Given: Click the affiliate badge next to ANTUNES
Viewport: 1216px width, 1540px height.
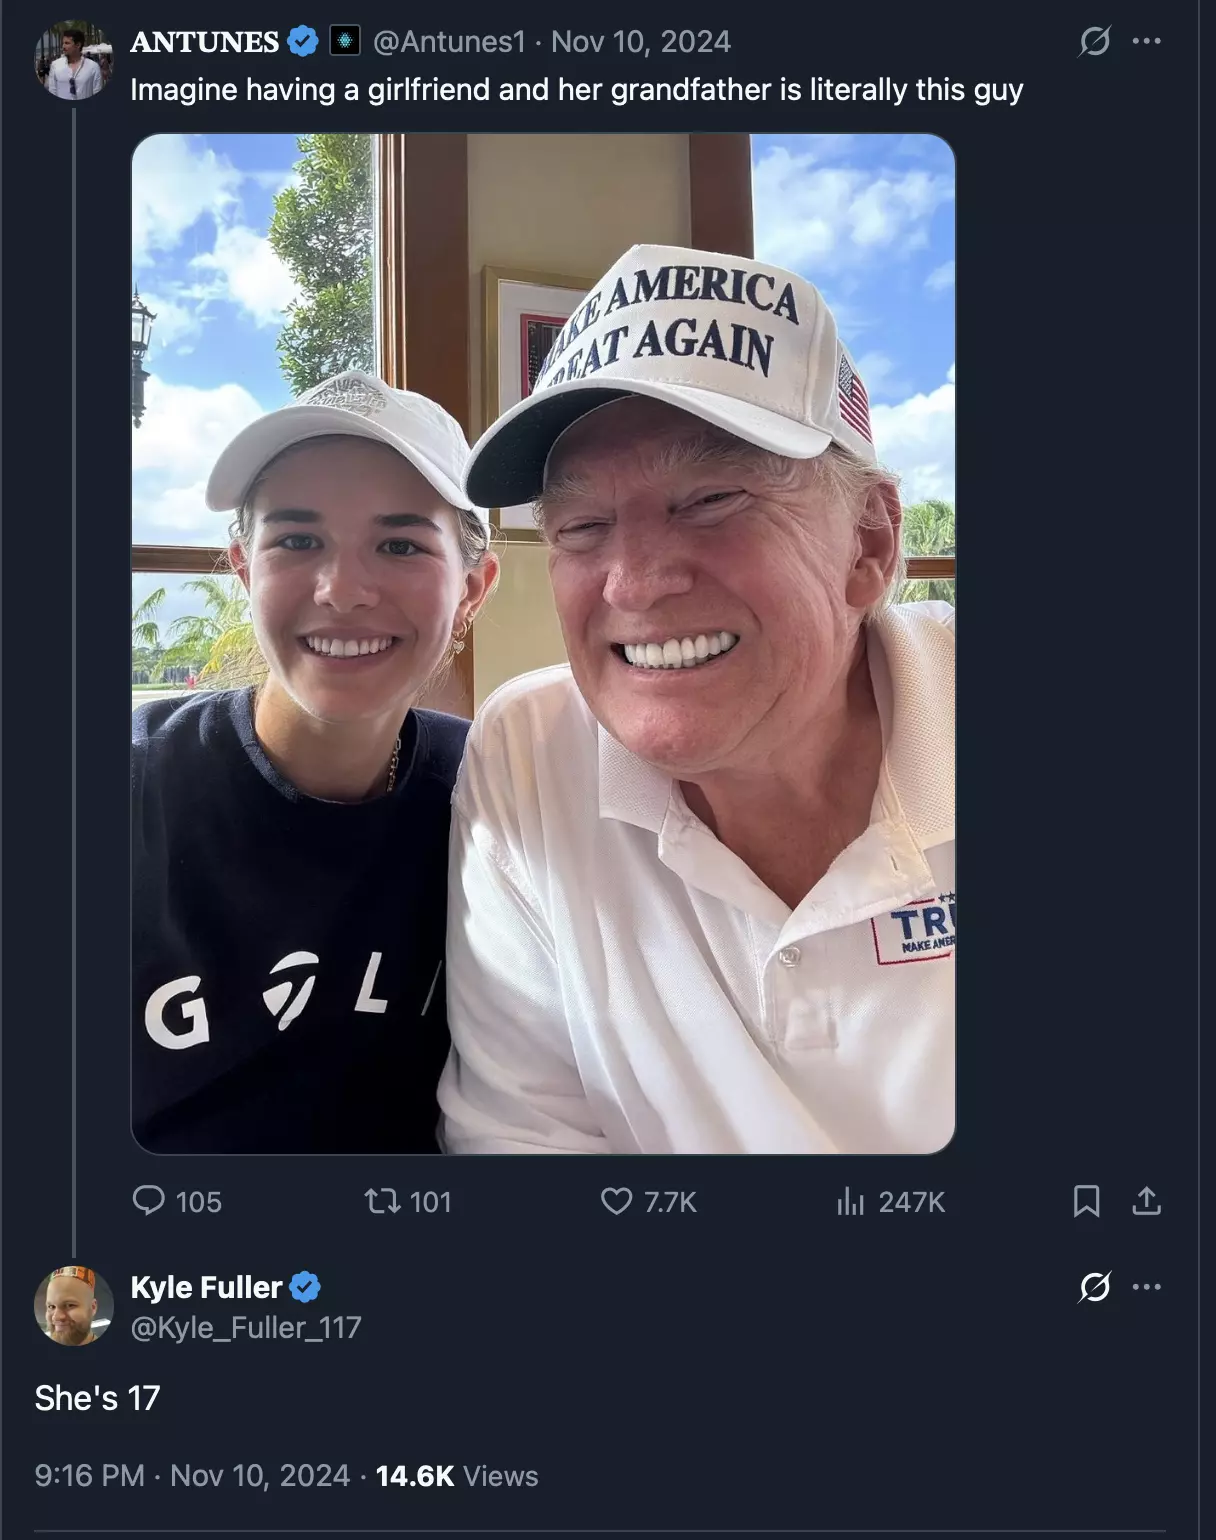Looking at the screenshot, I should 344,41.
